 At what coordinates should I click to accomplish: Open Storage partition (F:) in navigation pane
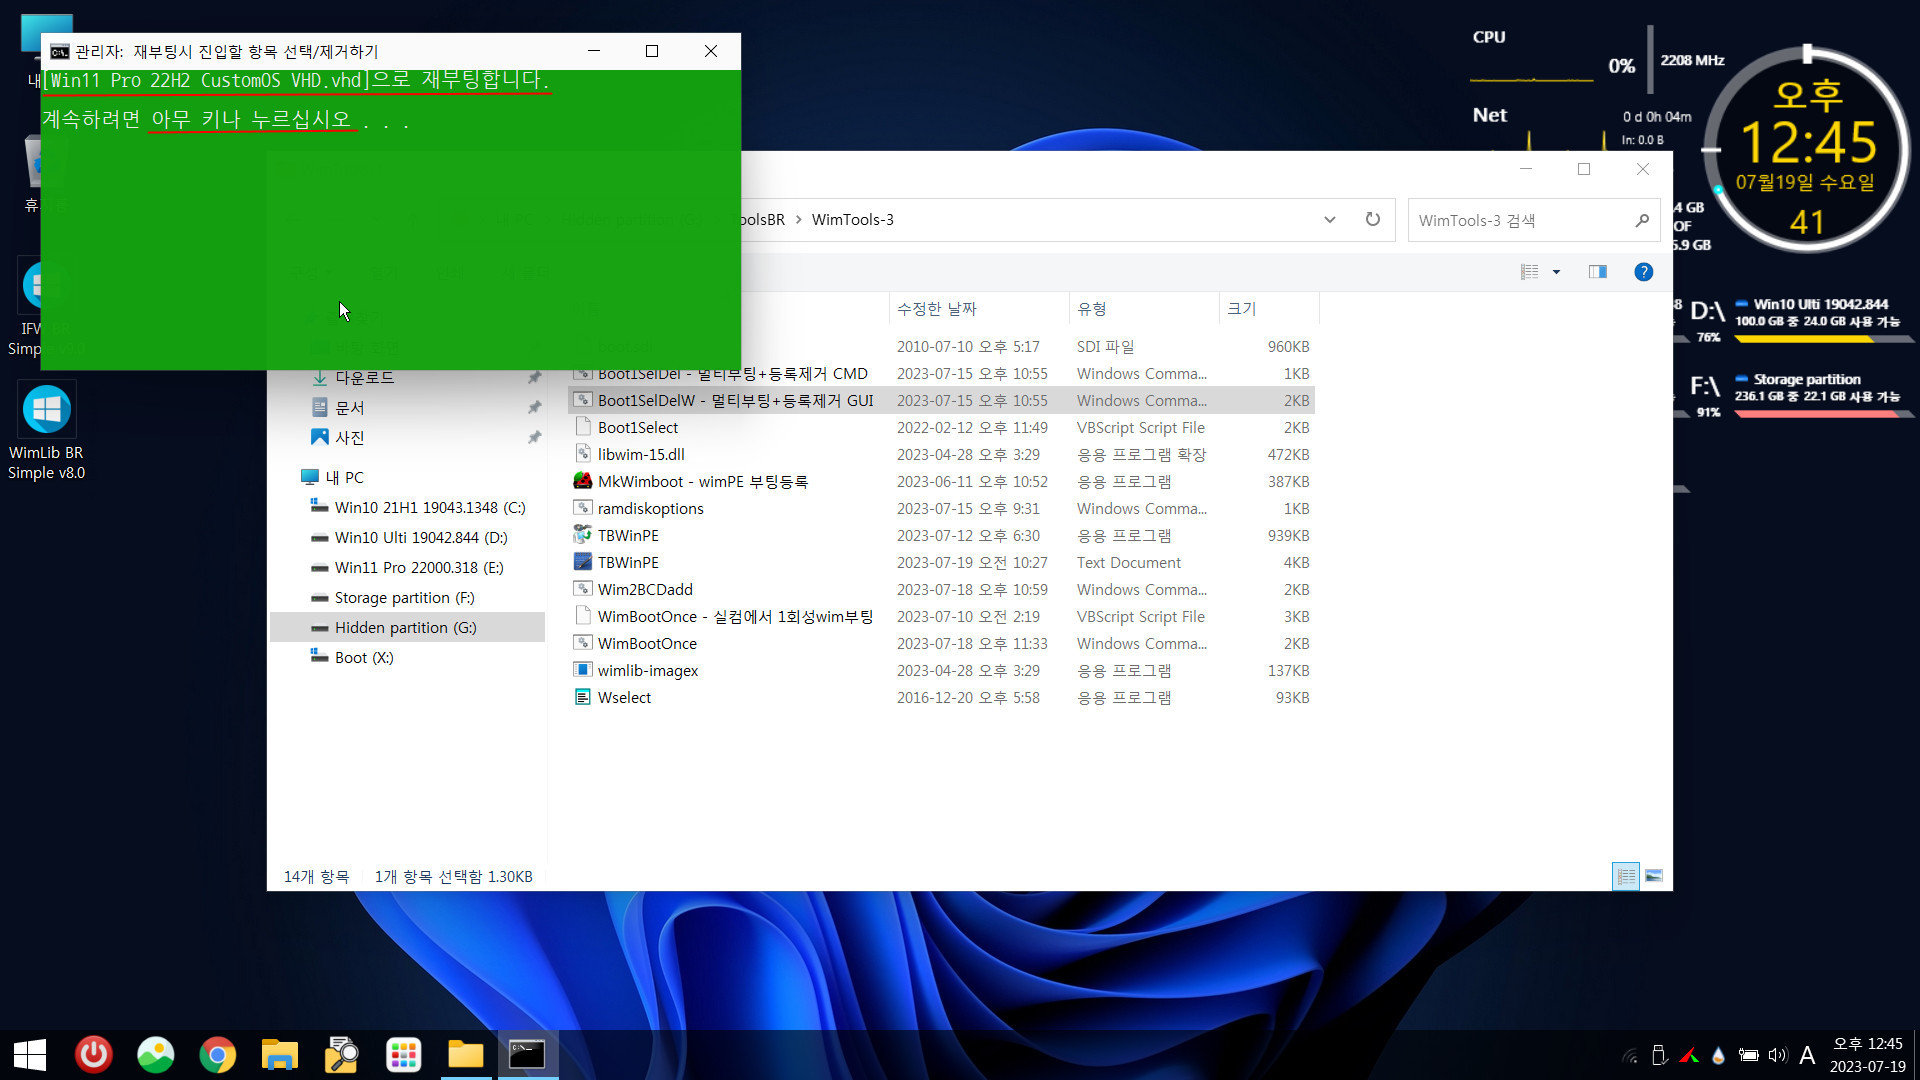[x=407, y=598]
